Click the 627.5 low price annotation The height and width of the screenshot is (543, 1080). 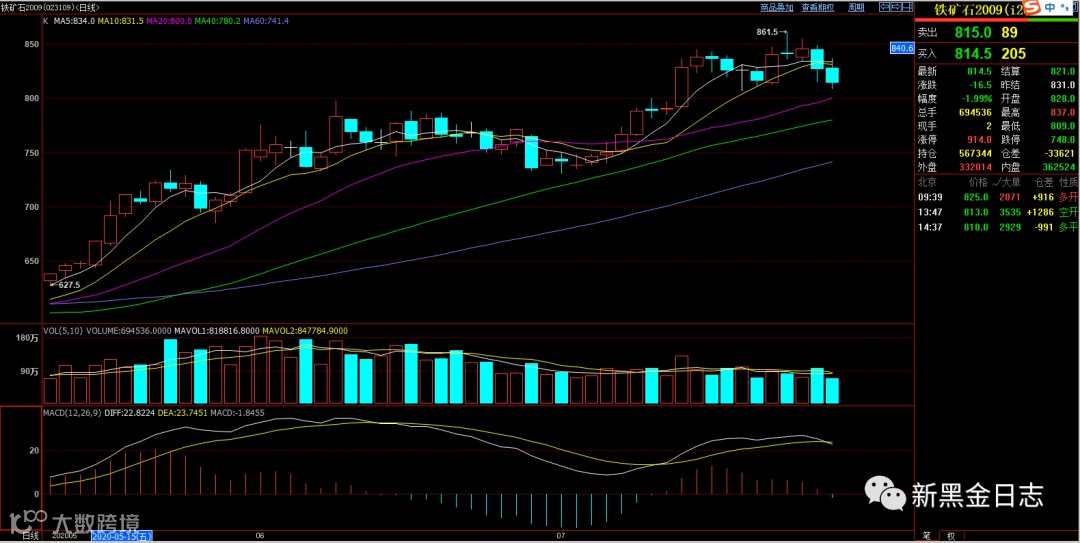69,285
